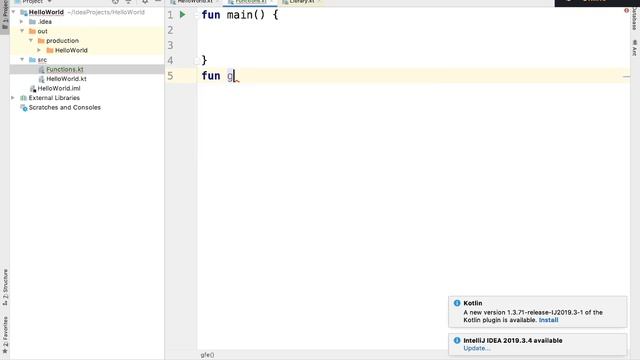Click Install link in Kotlin notification

[548, 320]
